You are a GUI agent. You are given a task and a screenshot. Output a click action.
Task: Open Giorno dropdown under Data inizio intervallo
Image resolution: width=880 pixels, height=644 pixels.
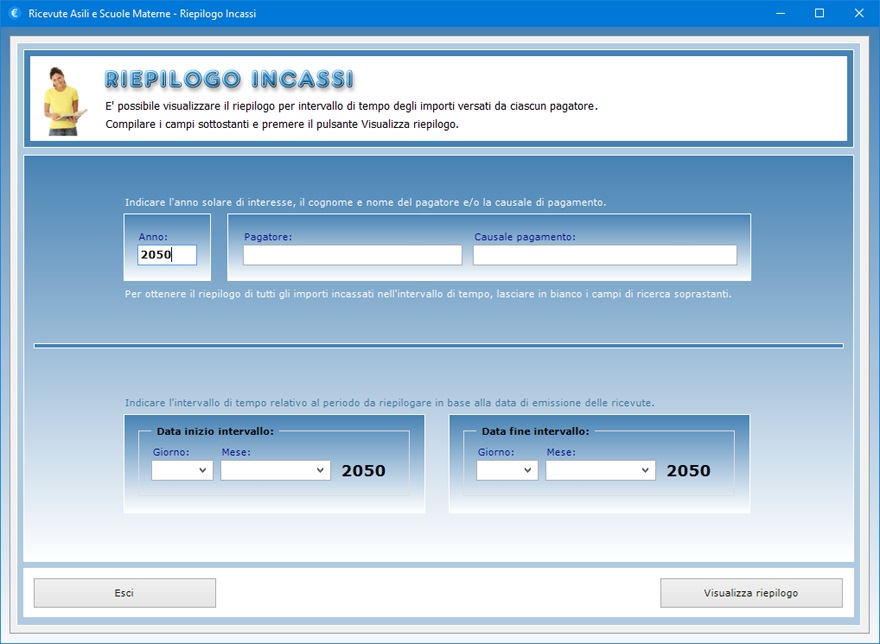tap(182, 470)
